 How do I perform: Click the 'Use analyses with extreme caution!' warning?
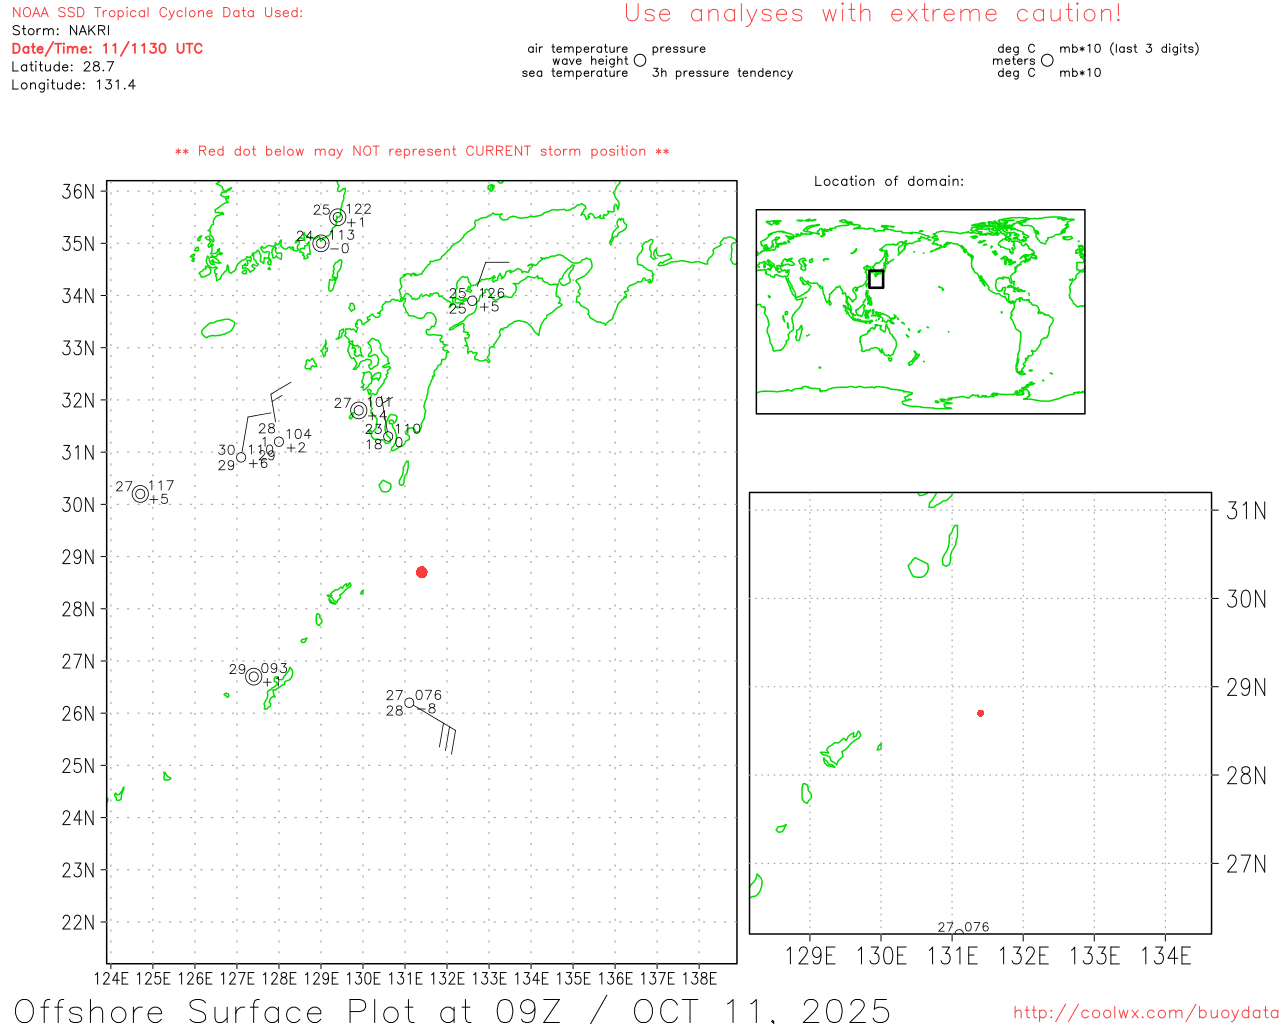872,14
